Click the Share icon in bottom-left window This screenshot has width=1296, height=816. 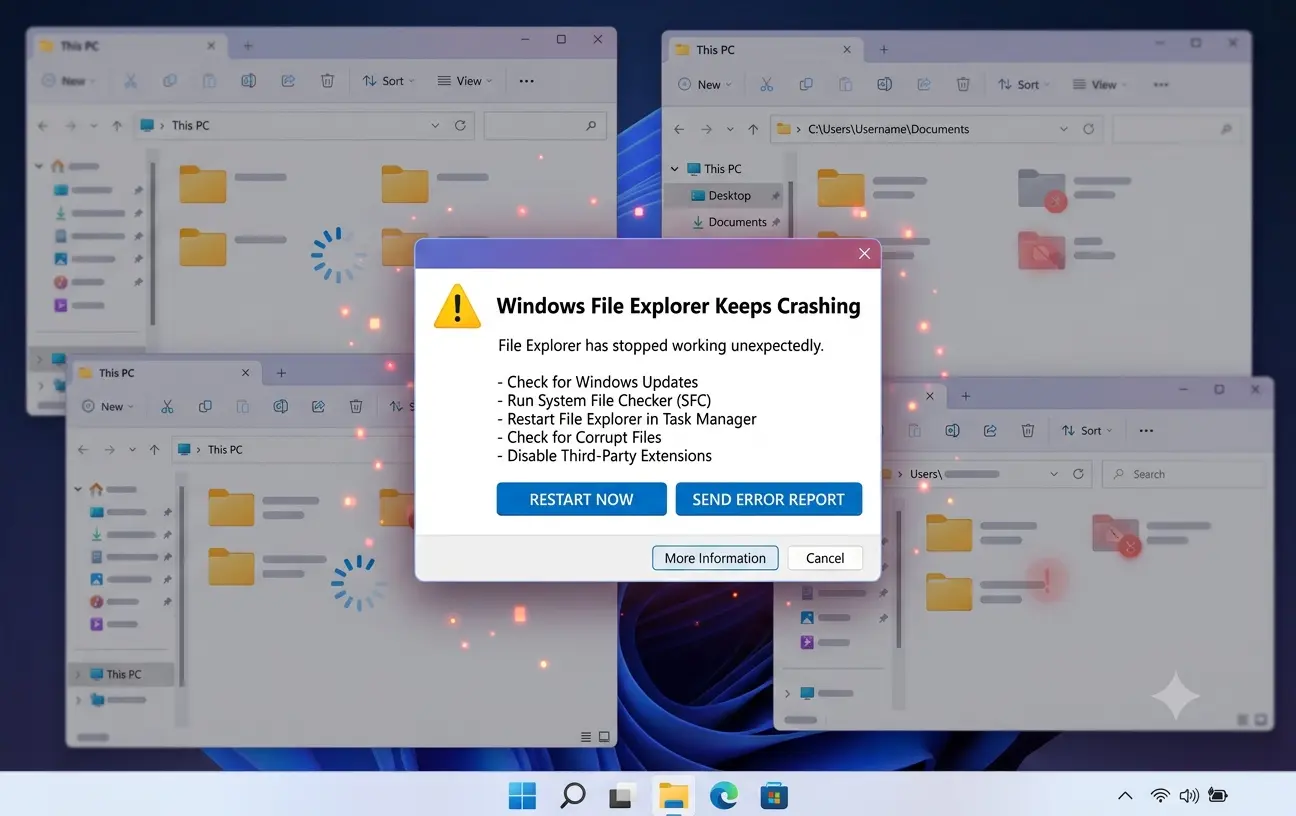(x=318, y=407)
